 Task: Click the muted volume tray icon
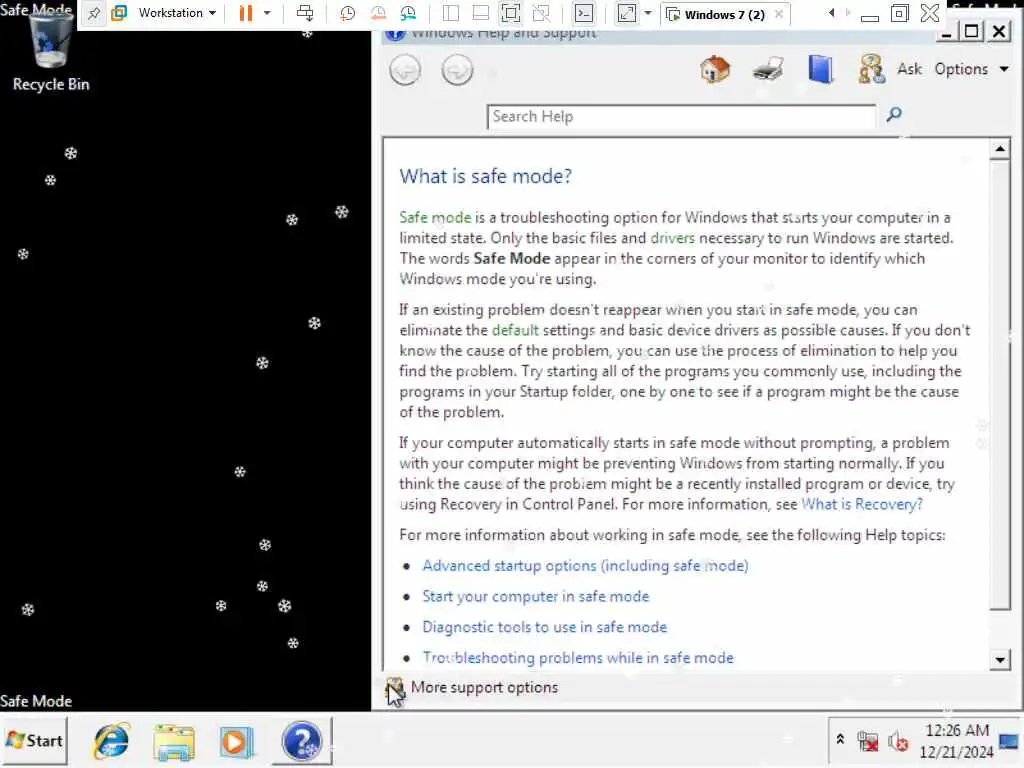(899, 742)
